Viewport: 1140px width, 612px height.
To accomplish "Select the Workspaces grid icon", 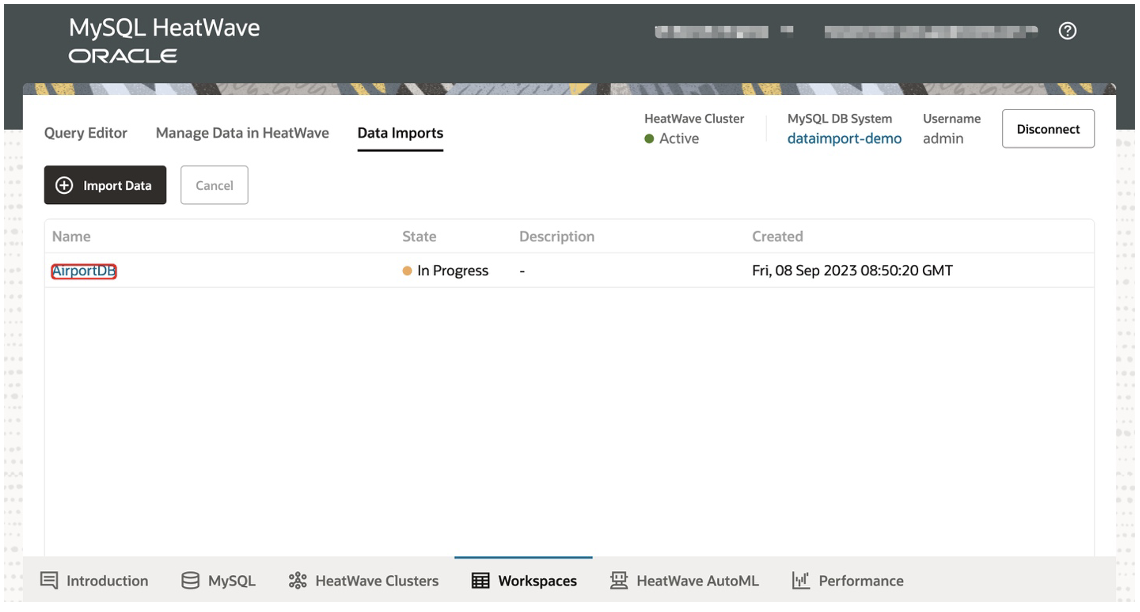I will 479,580.
